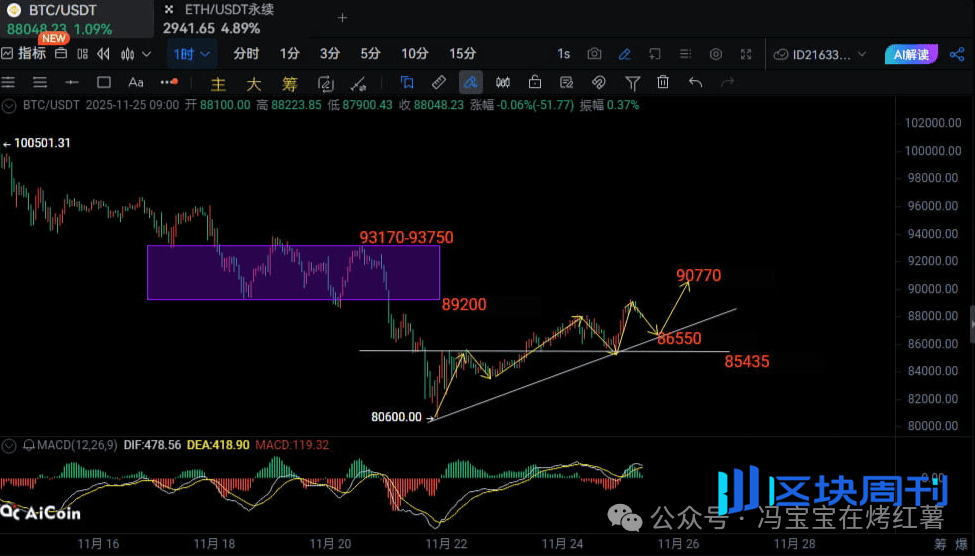The image size is (975, 556).
Task: Click the add-note square plus icon
Action: (655, 54)
